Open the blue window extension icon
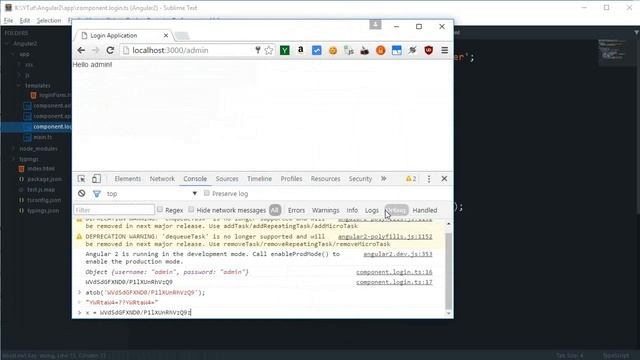640x360 pixels. pyautogui.click(x=396, y=50)
